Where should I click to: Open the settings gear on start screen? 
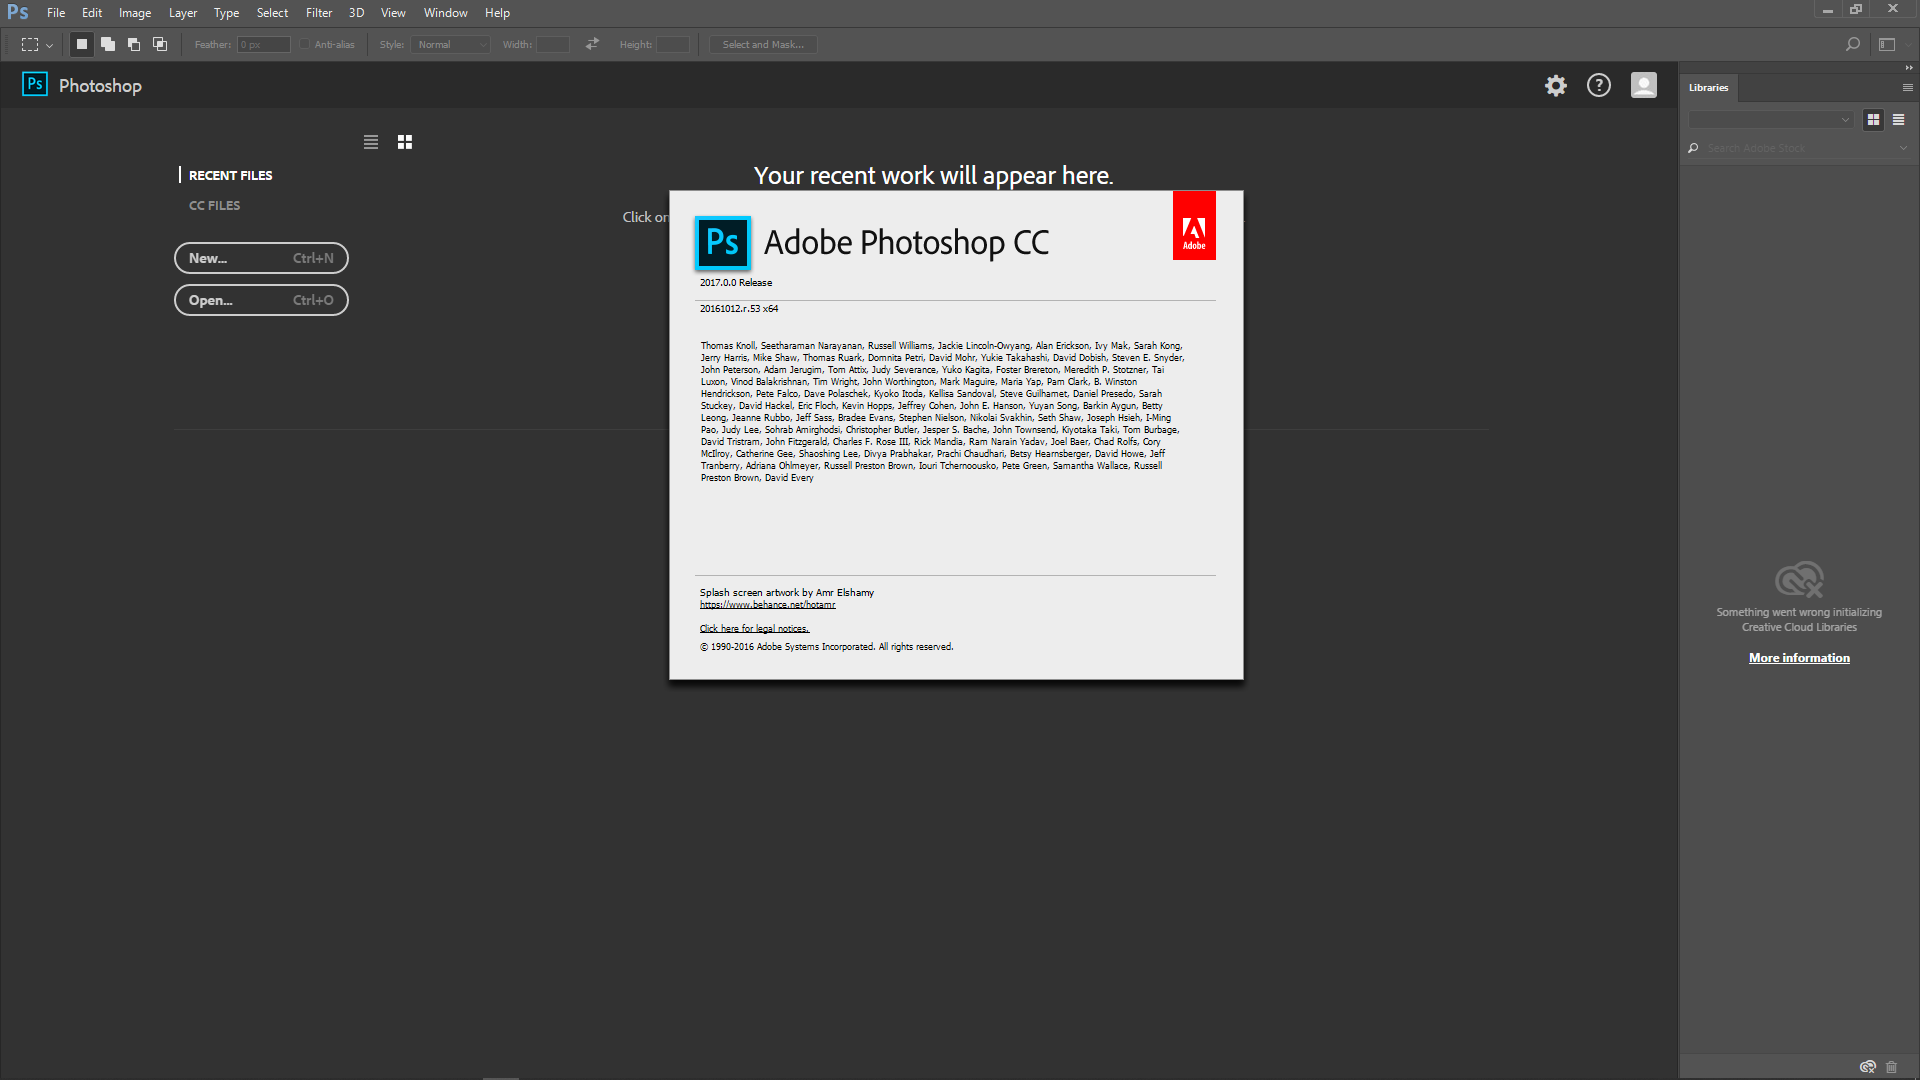coord(1556,86)
